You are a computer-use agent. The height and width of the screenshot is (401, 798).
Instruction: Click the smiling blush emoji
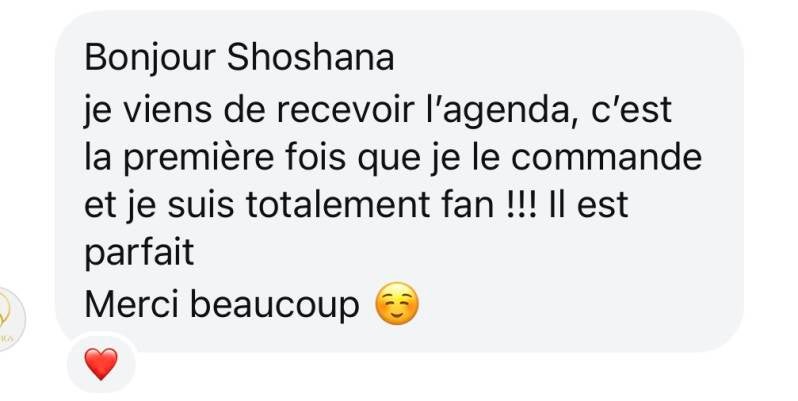pyautogui.click(x=397, y=304)
